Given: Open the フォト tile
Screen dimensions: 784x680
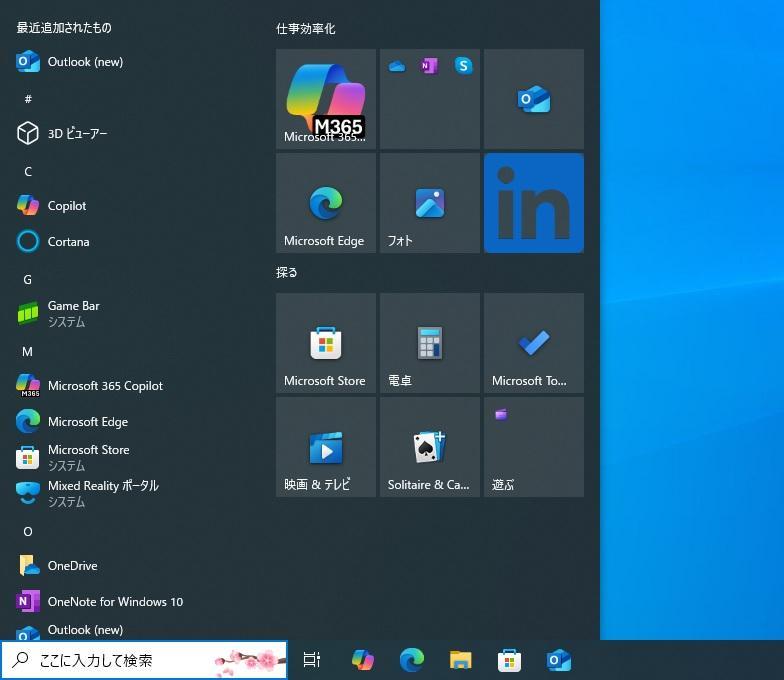Looking at the screenshot, I should 430,203.
